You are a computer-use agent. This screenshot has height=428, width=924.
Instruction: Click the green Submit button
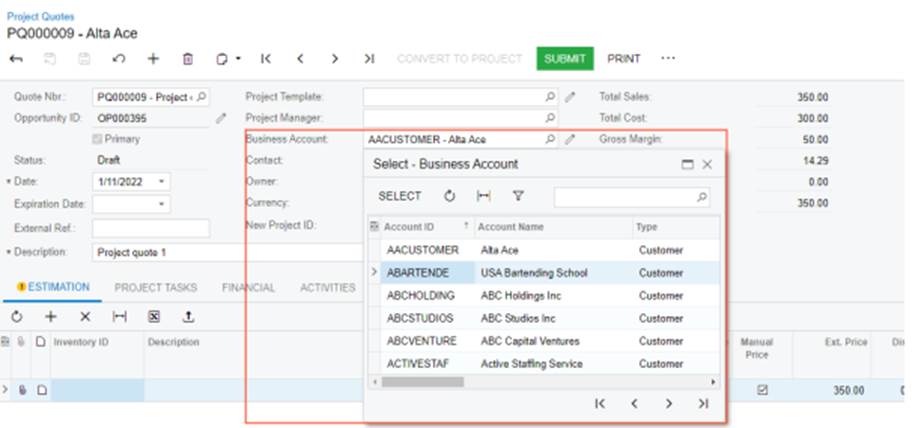(565, 59)
